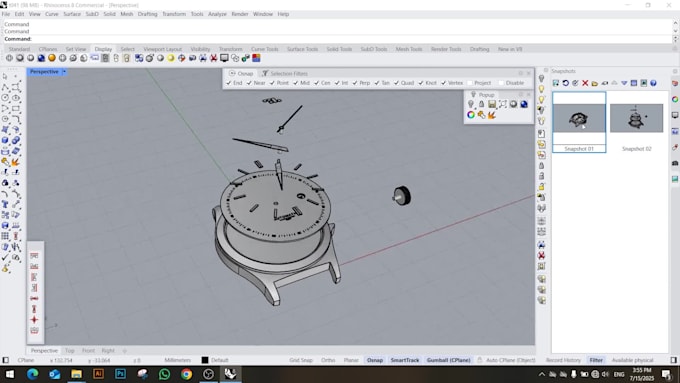Toggle Record History in status bar
The image size is (680, 383).
click(x=563, y=360)
